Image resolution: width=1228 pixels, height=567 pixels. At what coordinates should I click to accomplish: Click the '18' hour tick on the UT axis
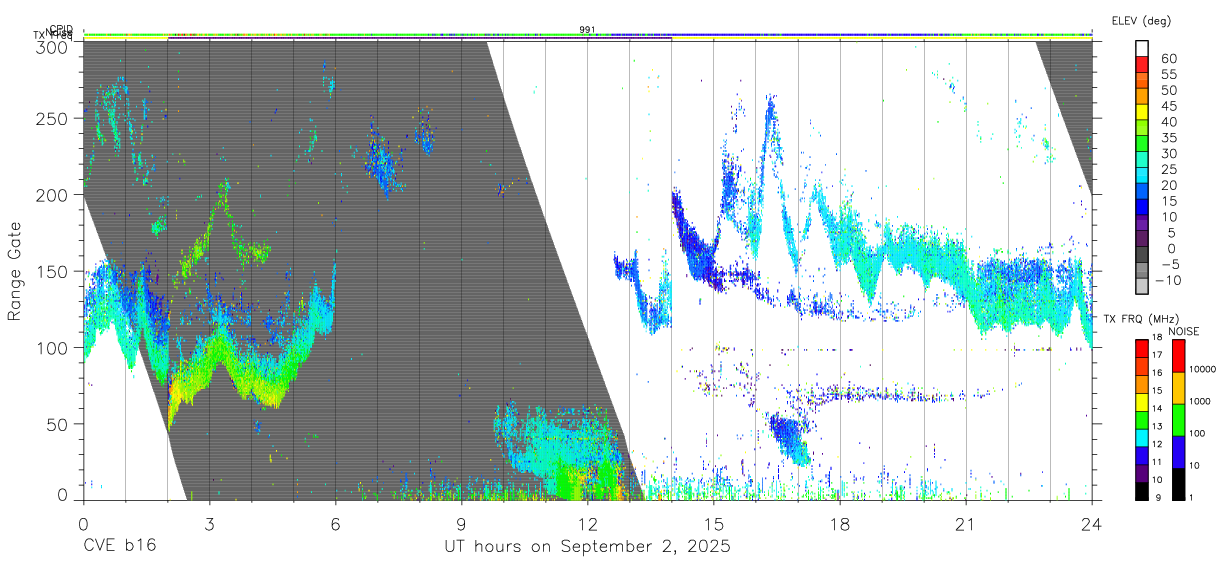pyautogui.click(x=840, y=524)
